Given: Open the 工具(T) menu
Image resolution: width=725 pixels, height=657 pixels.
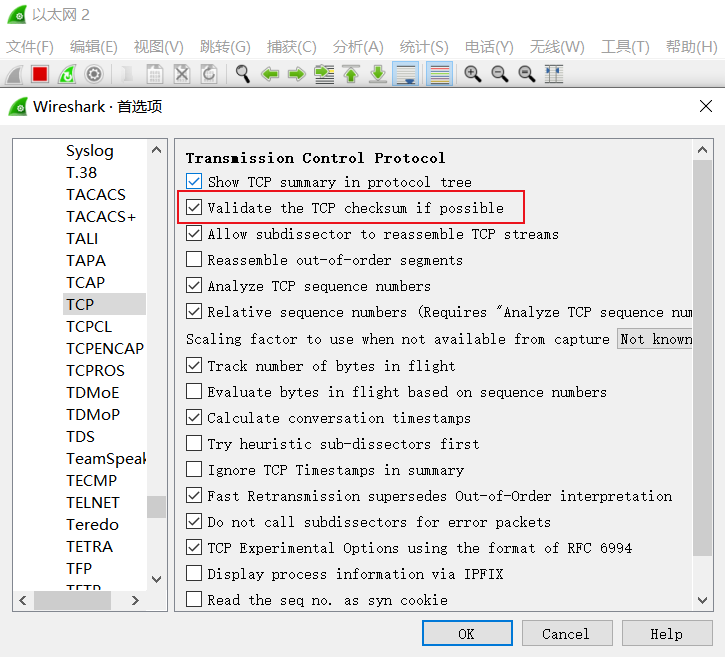Looking at the screenshot, I should (625, 47).
